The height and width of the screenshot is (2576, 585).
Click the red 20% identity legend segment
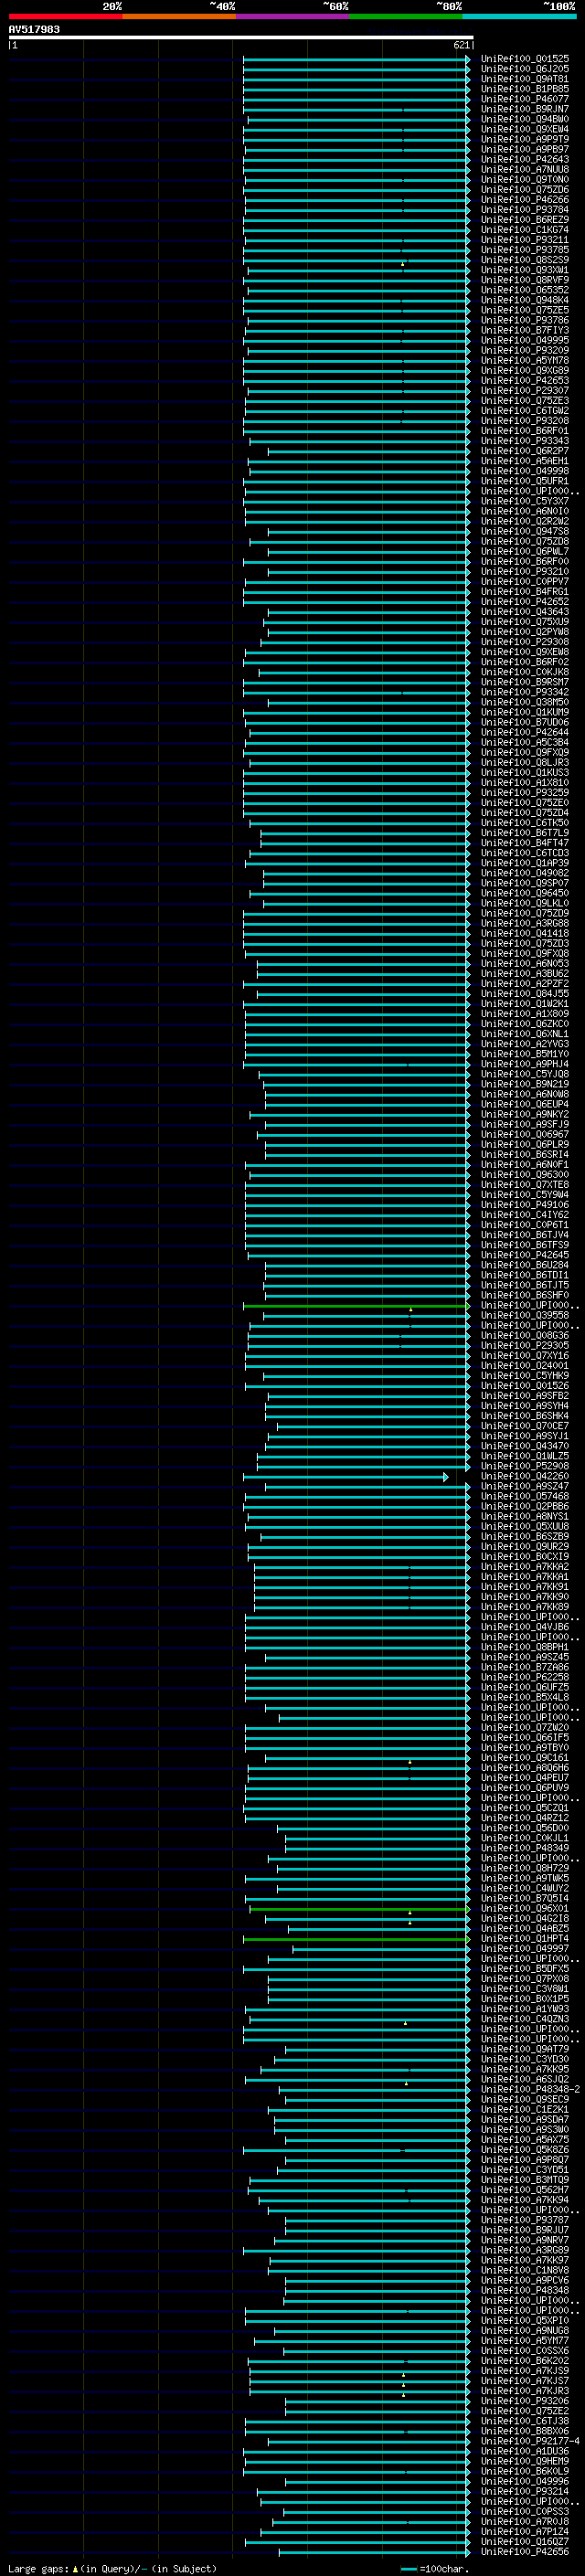tap(65, 16)
